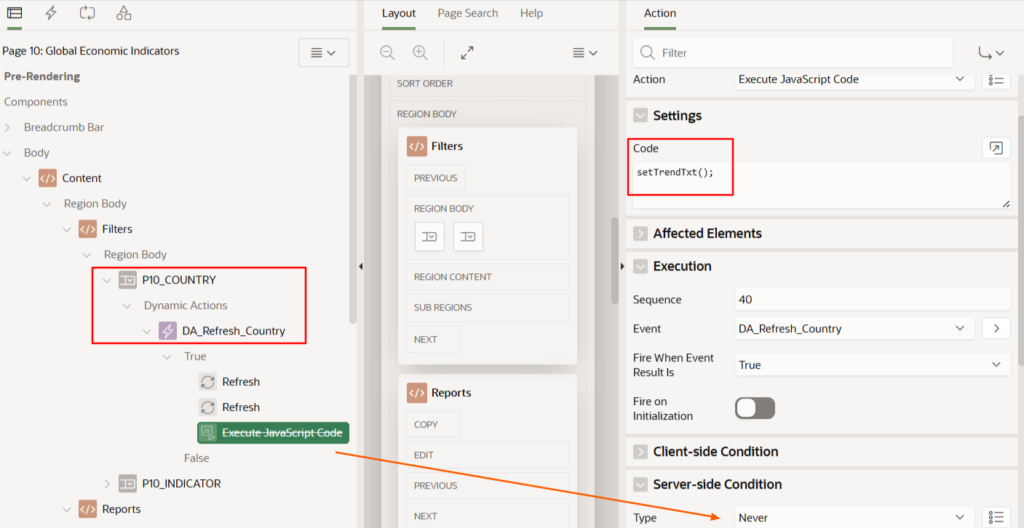Image resolution: width=1024 pixels, height=528 pixels.
Task: Open the Go to Group menu
Action: [990, 53]
